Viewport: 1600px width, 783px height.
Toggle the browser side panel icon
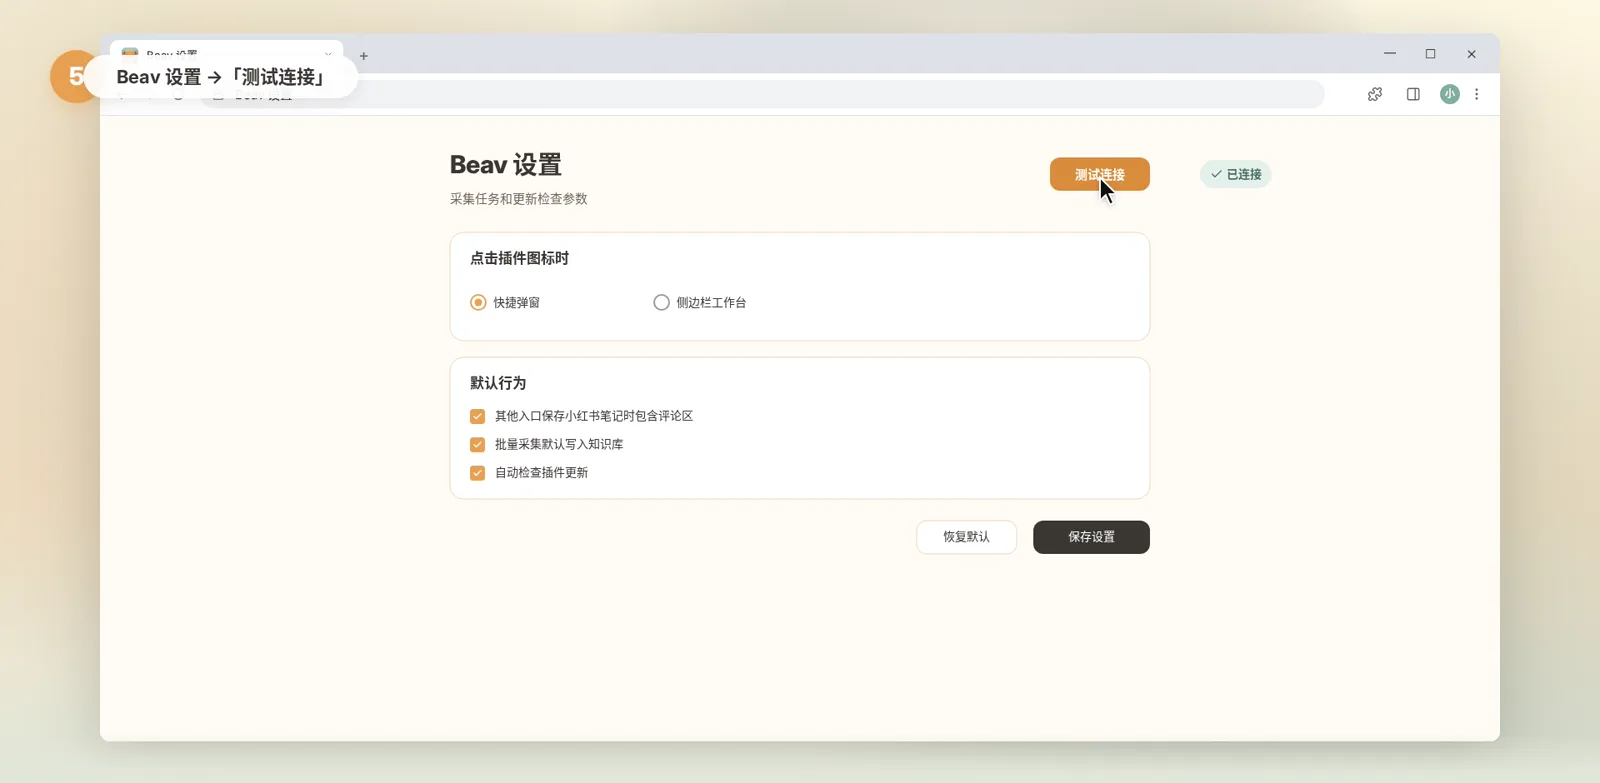(x=1413, y=94)
